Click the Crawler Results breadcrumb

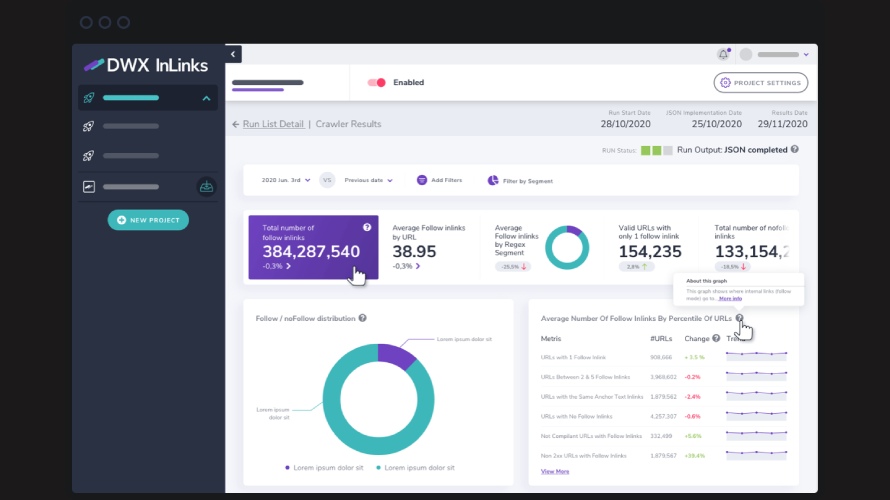[348, 124]
